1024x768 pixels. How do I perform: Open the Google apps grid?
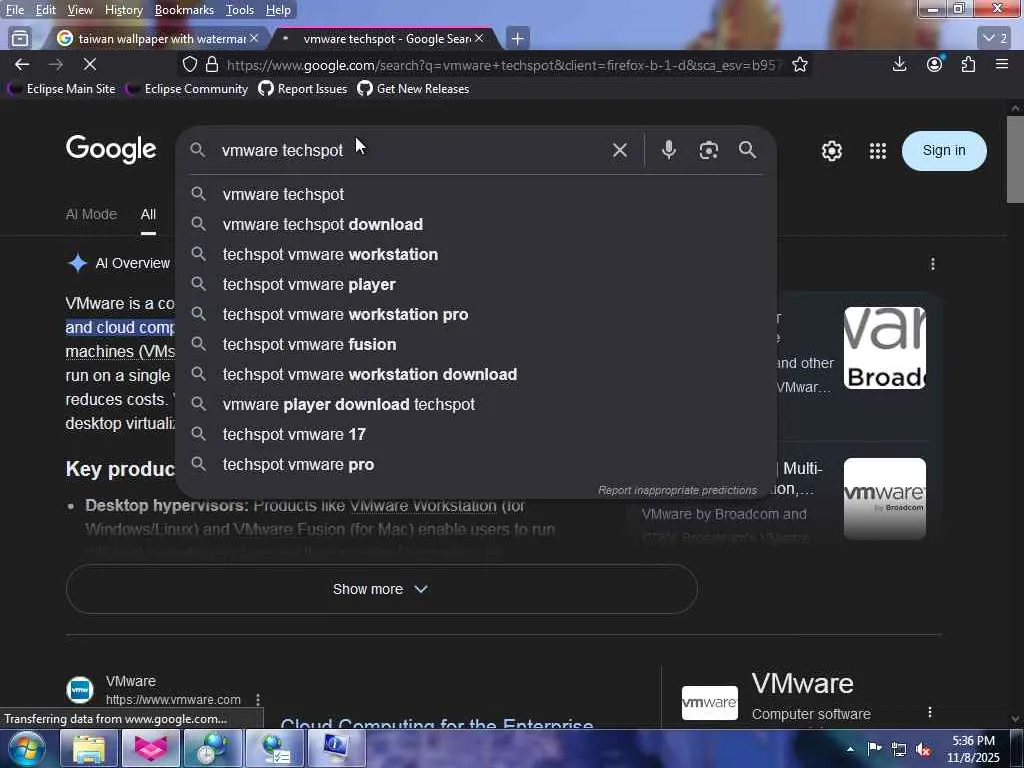tap(878, 151)
